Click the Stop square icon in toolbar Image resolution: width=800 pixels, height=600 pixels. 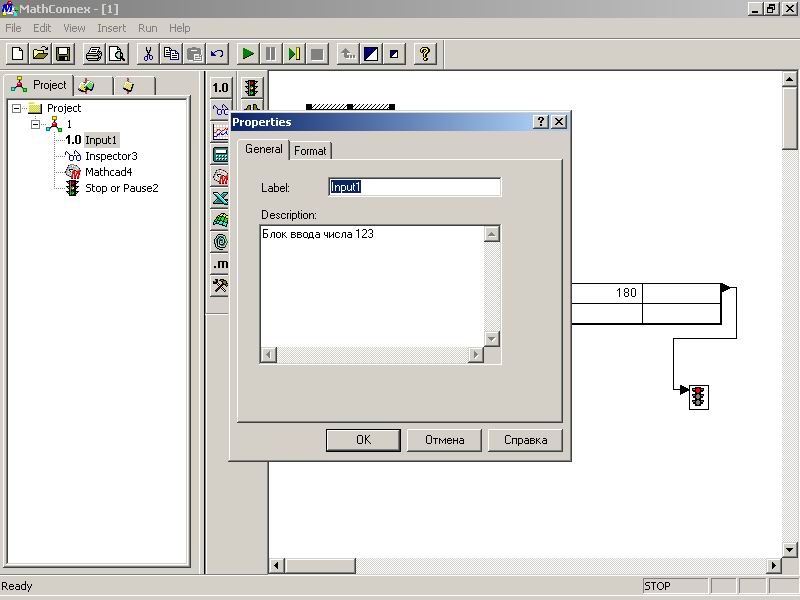click(317, 54)
